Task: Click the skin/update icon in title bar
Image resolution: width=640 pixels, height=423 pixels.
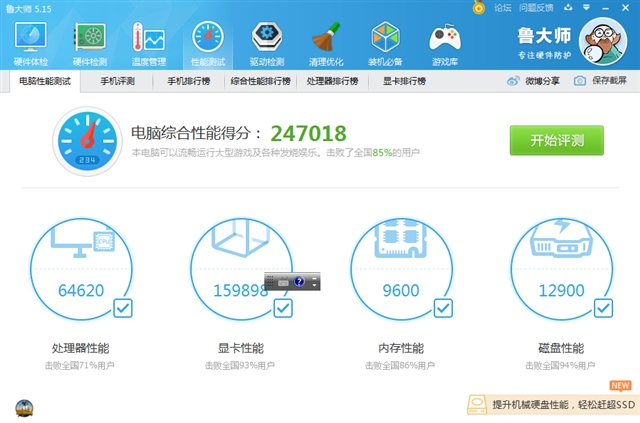Action: pos(568,7)
